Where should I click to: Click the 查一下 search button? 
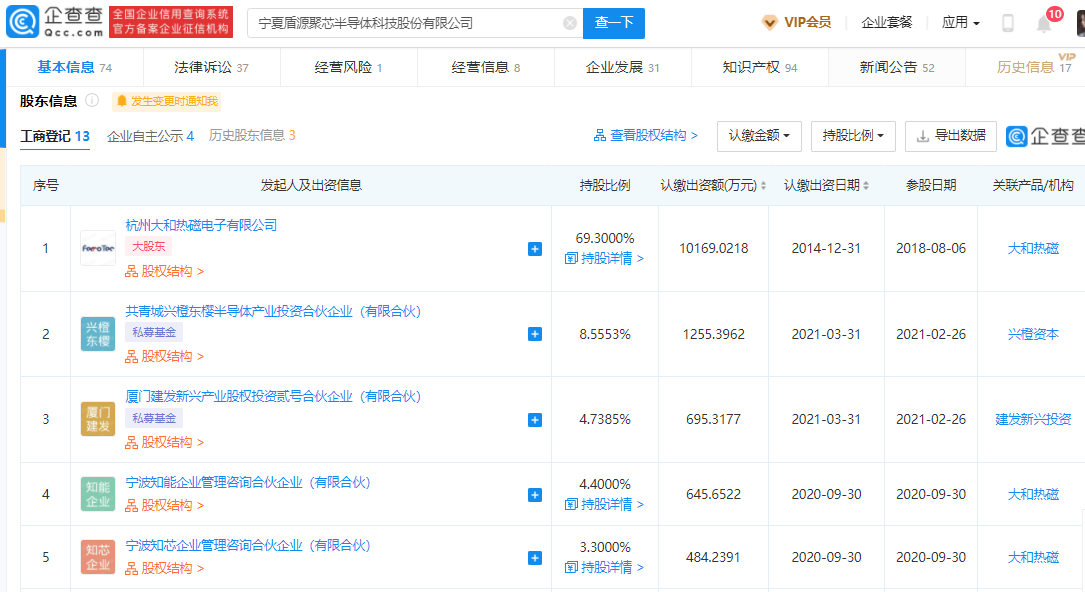click(x=614, y=23)
